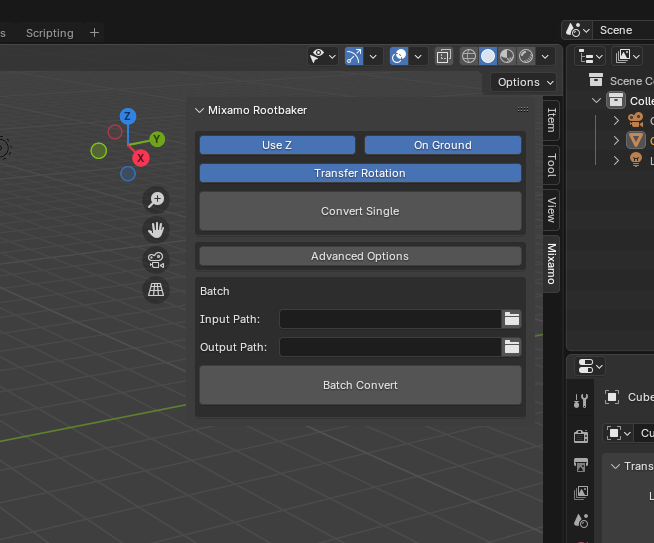654x543 pixels.
Task: Open Advanced Options
Action: (360, 256)
